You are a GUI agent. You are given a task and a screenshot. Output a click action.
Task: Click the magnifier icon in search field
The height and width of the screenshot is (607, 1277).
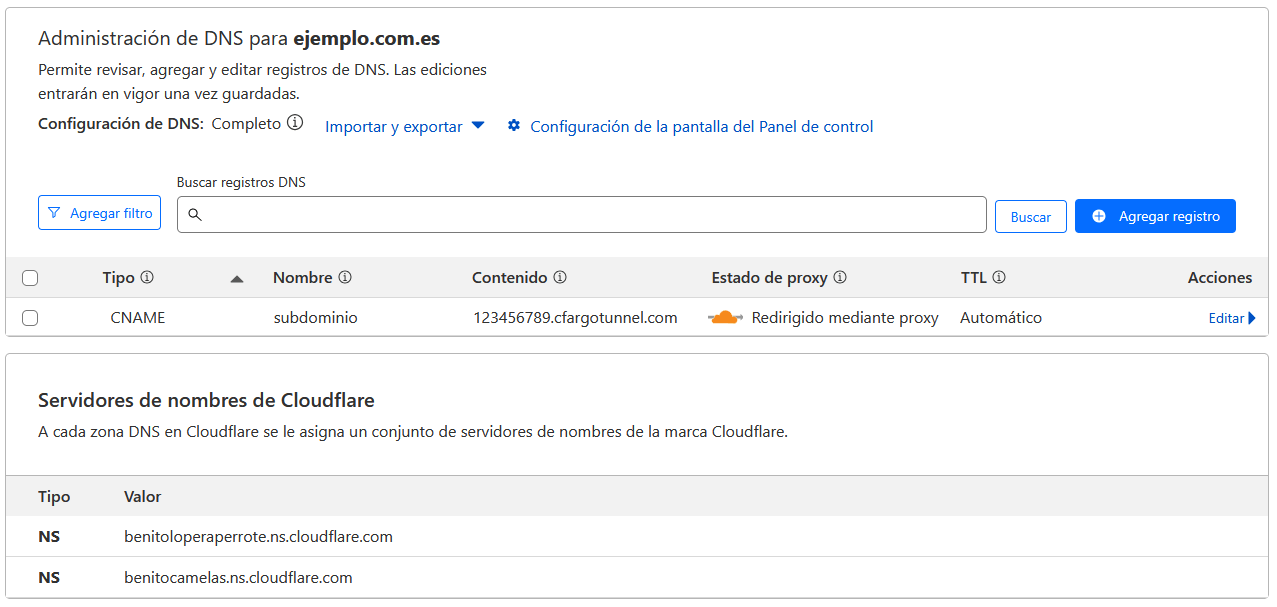(195, 215)
